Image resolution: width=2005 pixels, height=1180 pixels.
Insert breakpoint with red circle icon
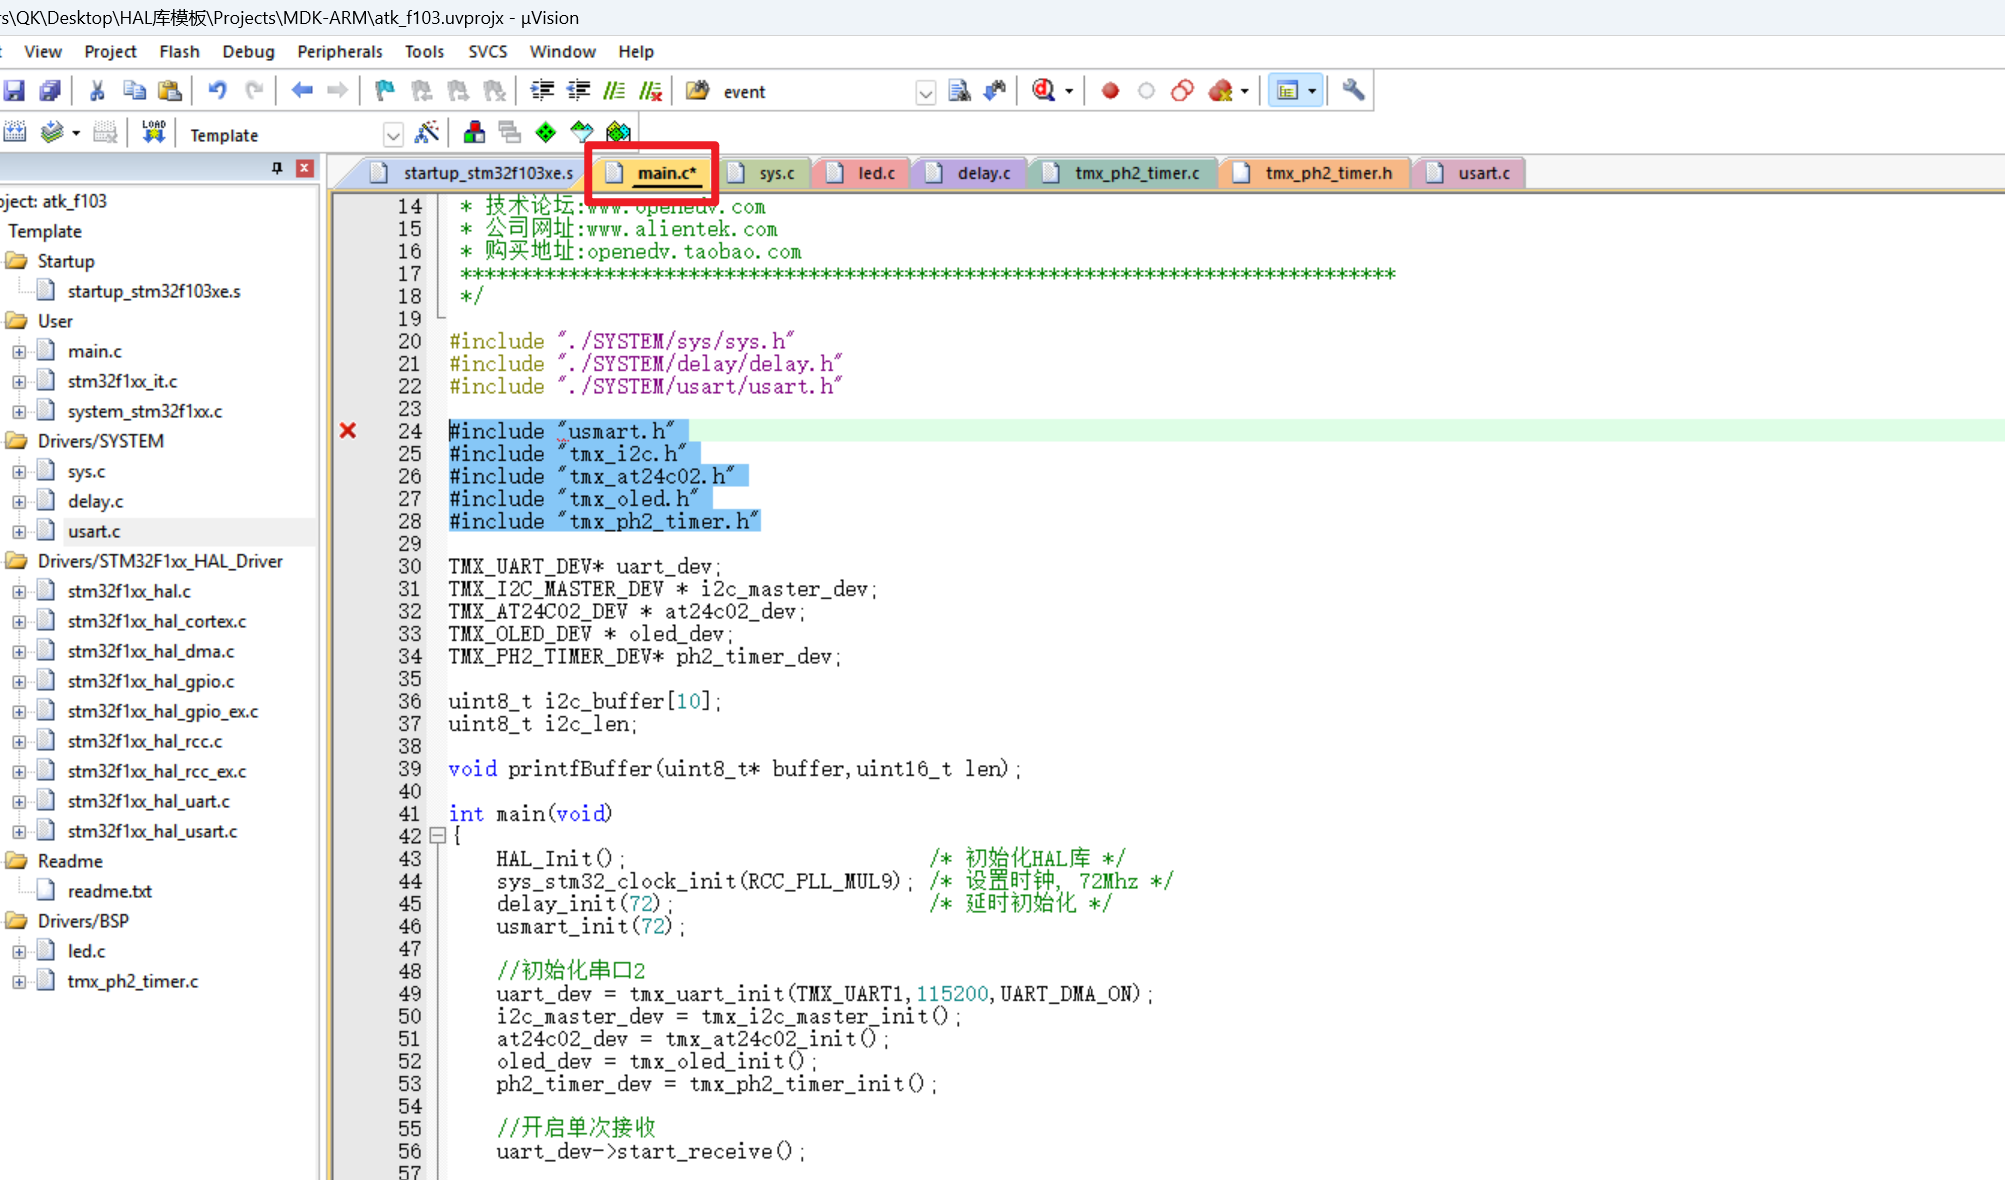pos(1110,91)
